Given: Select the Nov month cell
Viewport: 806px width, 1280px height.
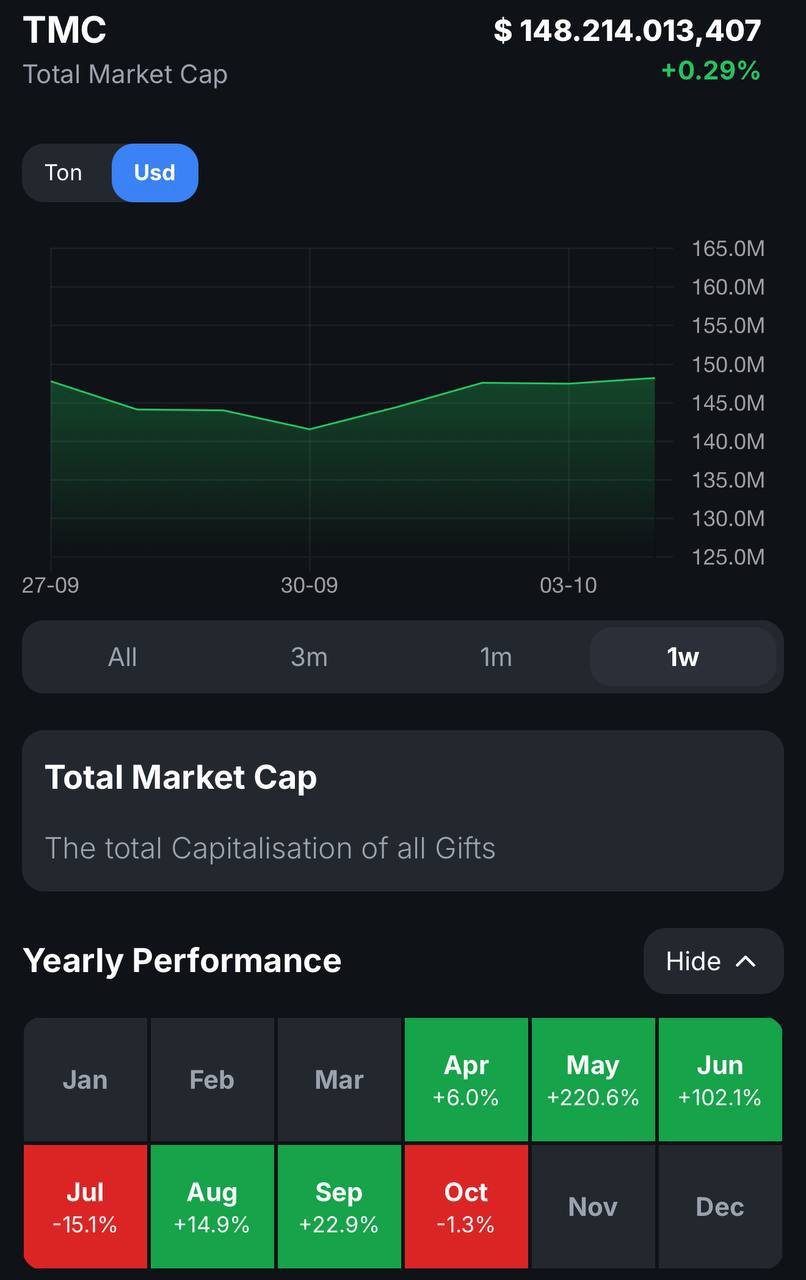Looking at the screenshot, I should (x=593, y=1207).
